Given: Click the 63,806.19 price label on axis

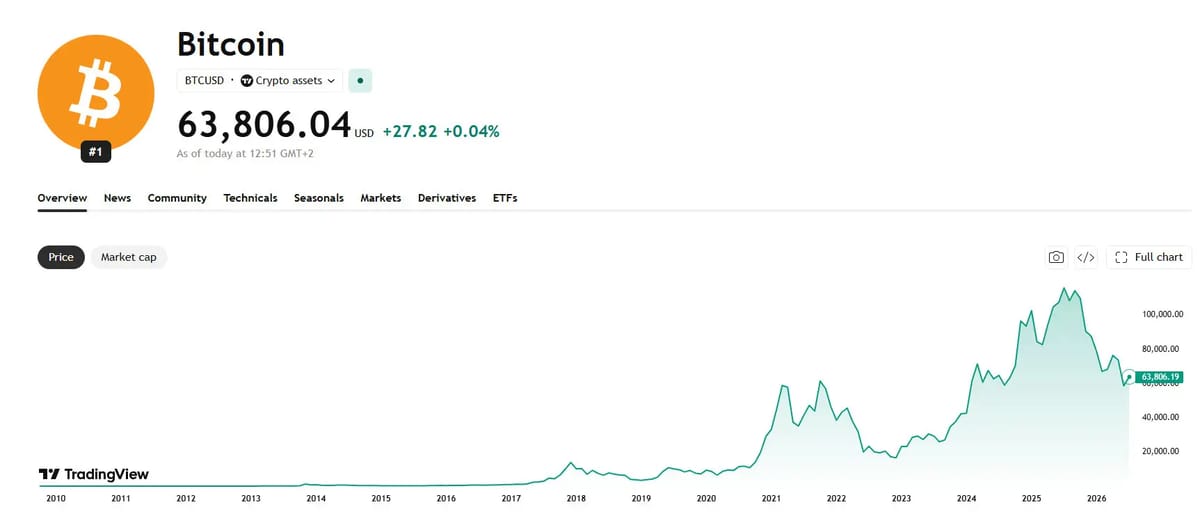Looking at the screenshot, I should (x=1160, y=377).
